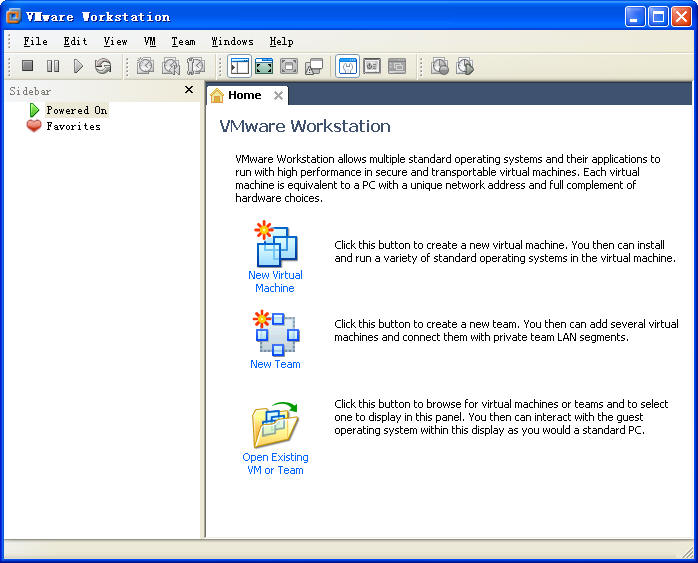Viewport: 698px width, 563px height.
Task: Click the resize grip in status bar corner
Action: pos(687,552)
